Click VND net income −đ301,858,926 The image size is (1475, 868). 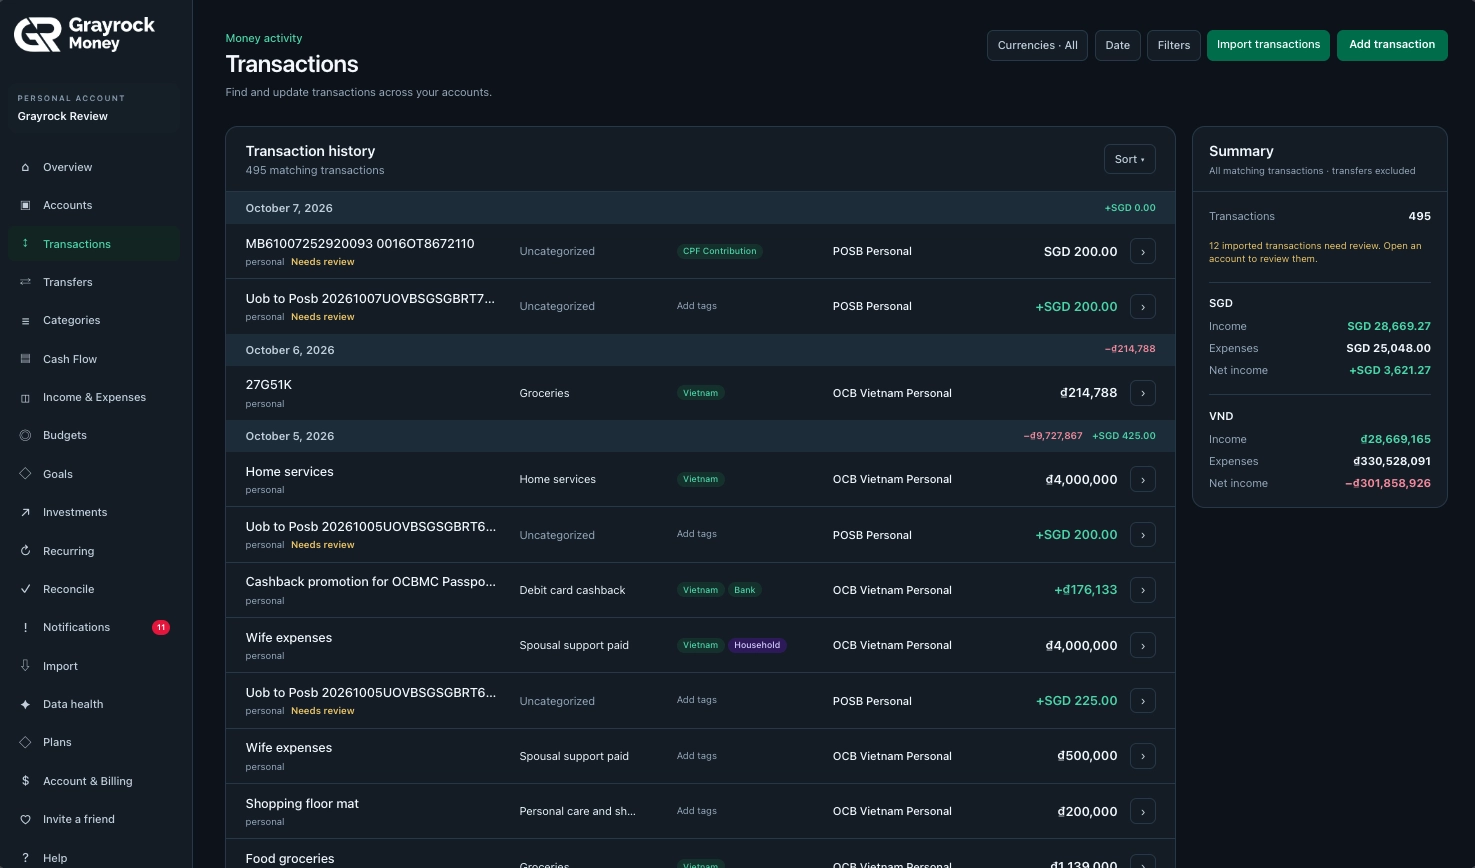[x=1388, y=483]
